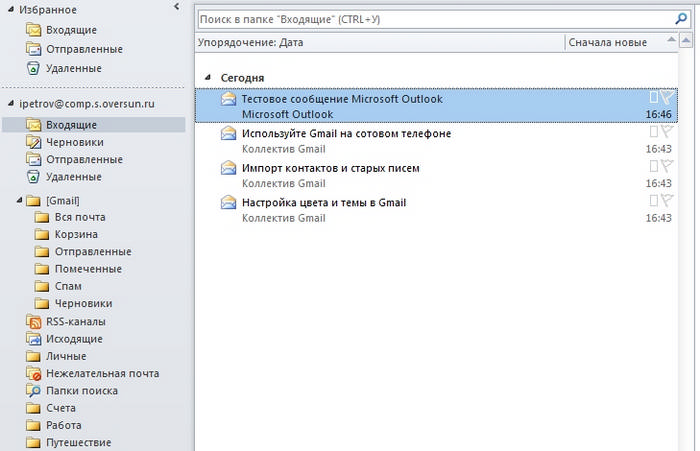Click the RSS-каналы feed icon

click(x=33, y=322)
